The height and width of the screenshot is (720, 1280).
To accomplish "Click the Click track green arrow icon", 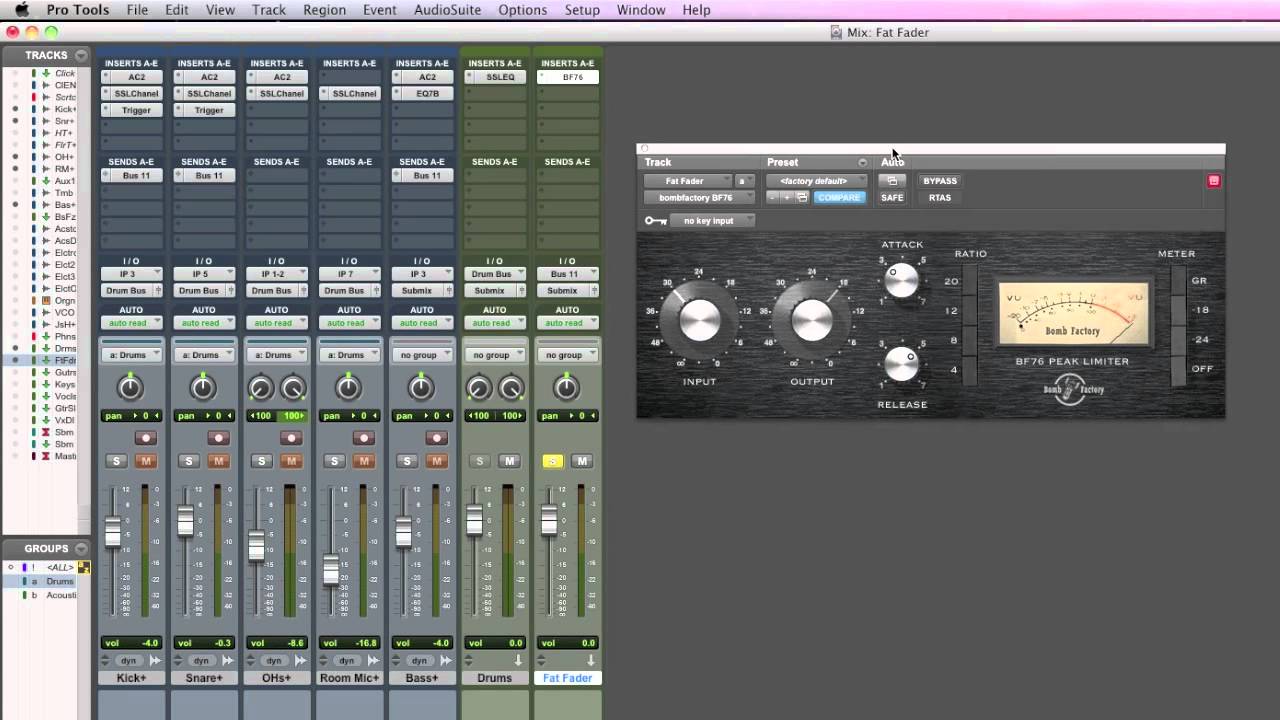I will pyautogui.click(x=46, y=73).
